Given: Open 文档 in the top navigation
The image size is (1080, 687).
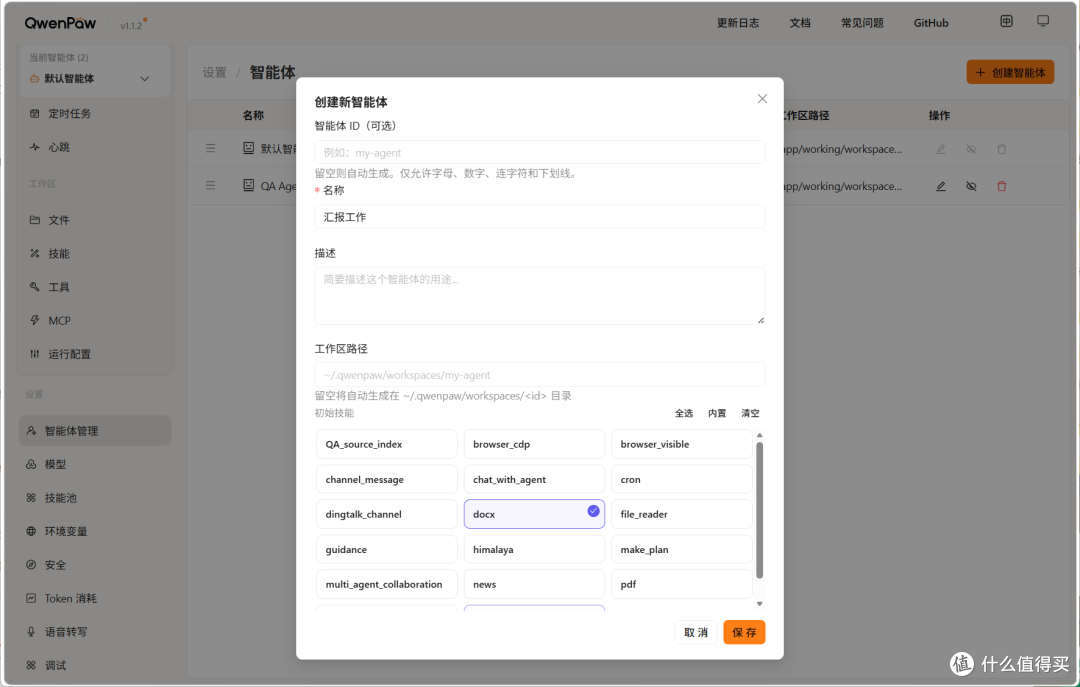Looking at the screenshot, I should 800,23.
